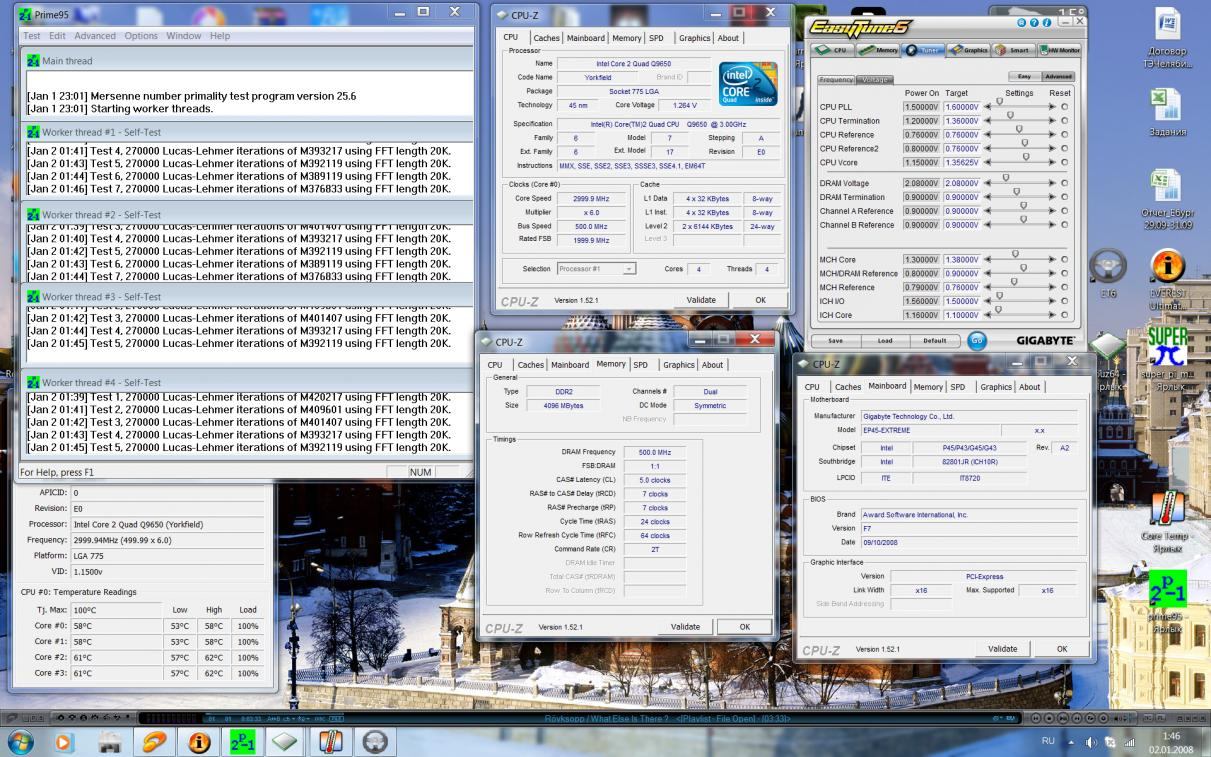
Task: Open the CPU tab icon in EasyTune6
Action: coord(832,50)
